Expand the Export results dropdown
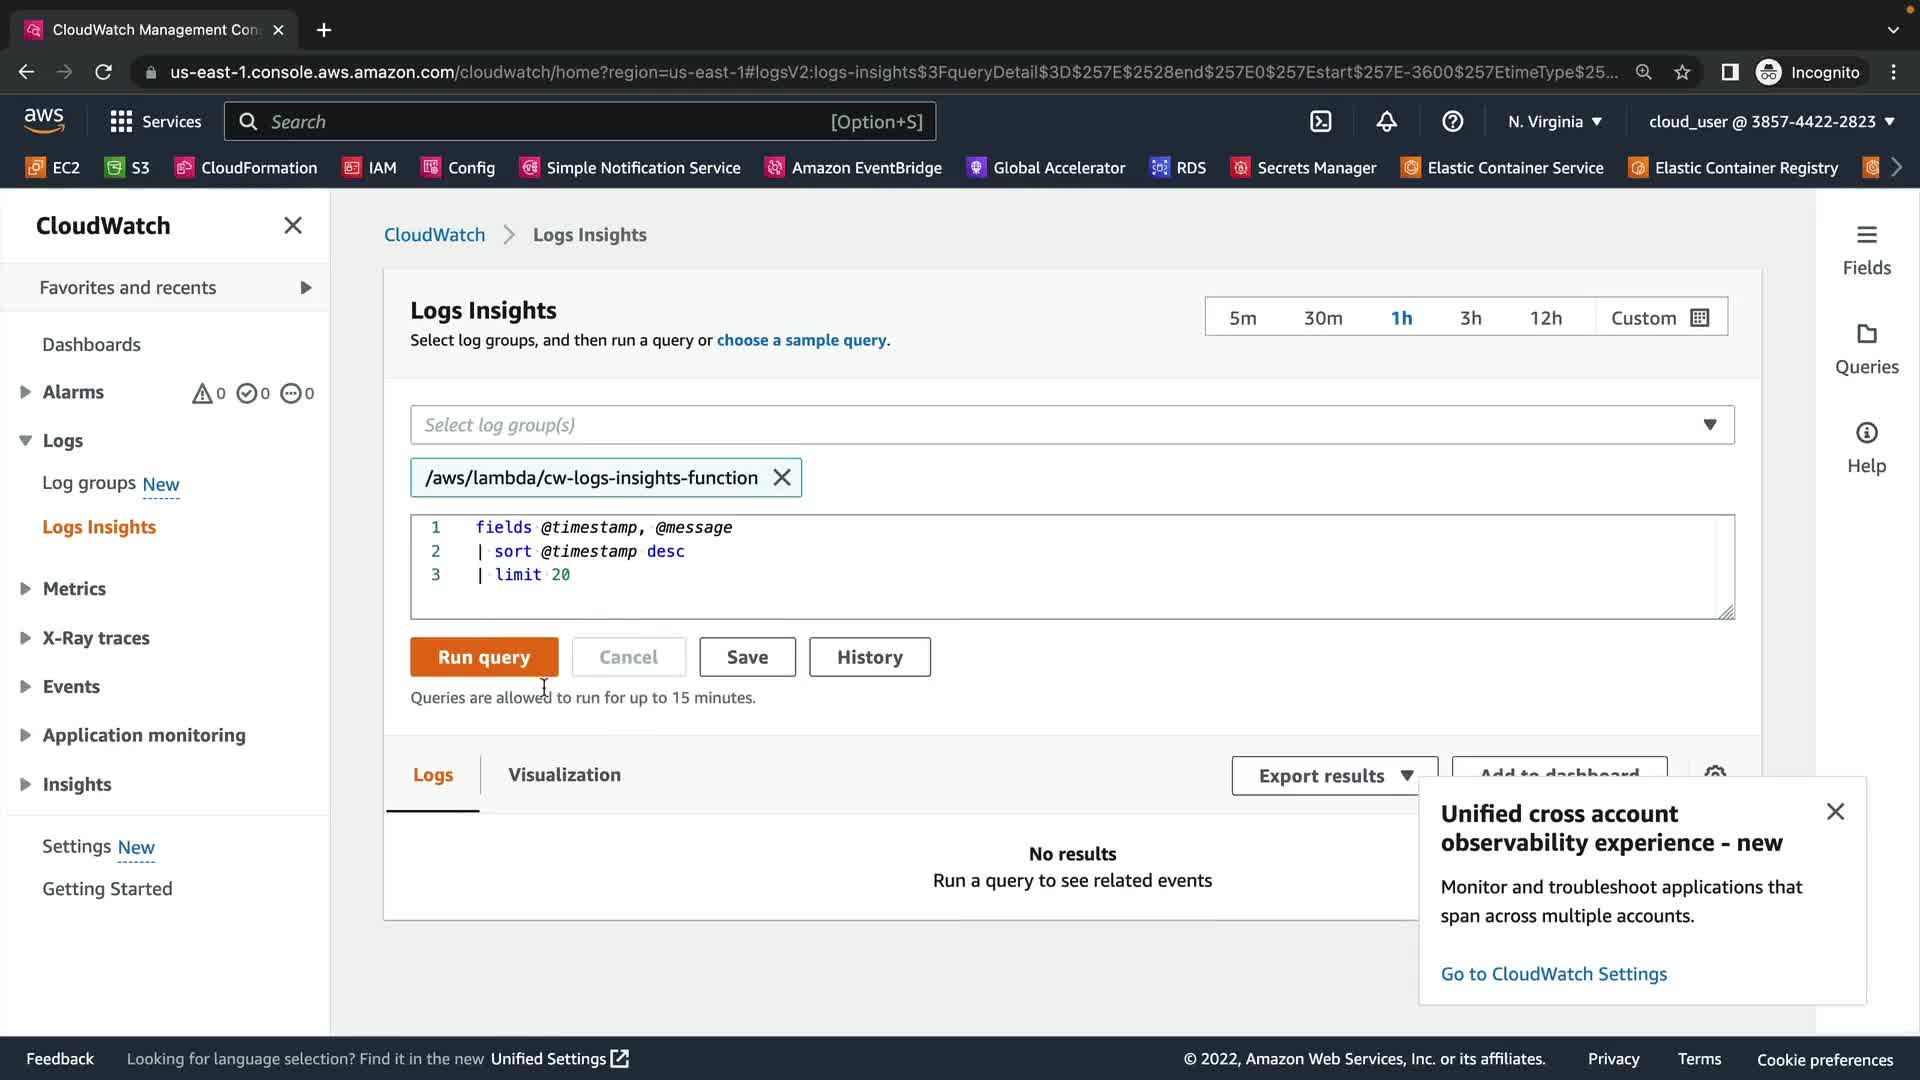 [1334, 776]
